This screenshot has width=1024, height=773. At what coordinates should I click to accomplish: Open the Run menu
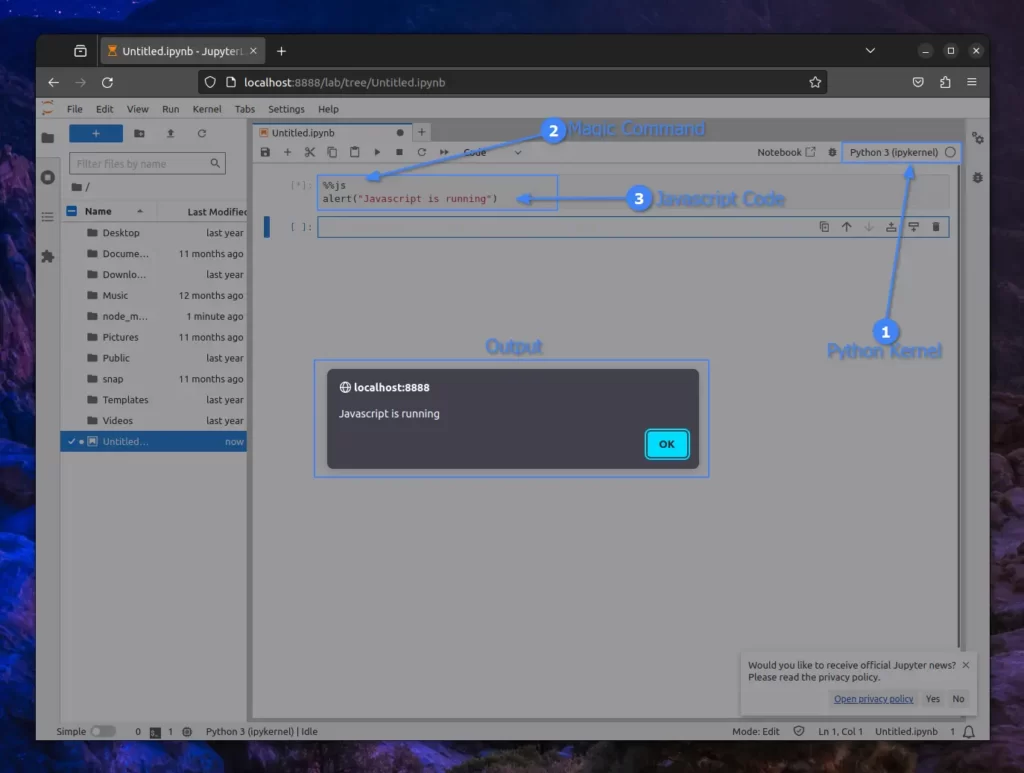[x=170, y=109]
